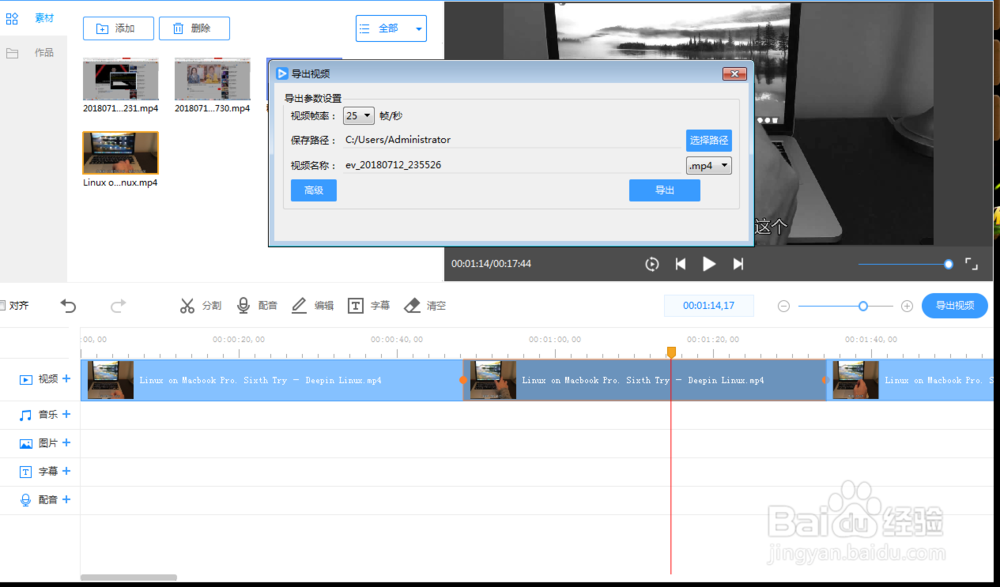
Task: Select thumbnail 2018071...231.mp4
Action: coord(121,79)
